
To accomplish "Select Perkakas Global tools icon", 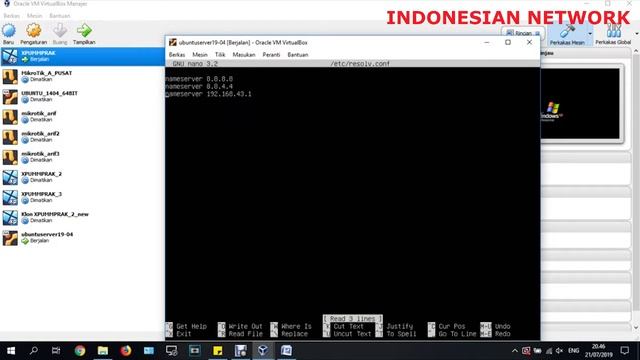I will [613, 31].
